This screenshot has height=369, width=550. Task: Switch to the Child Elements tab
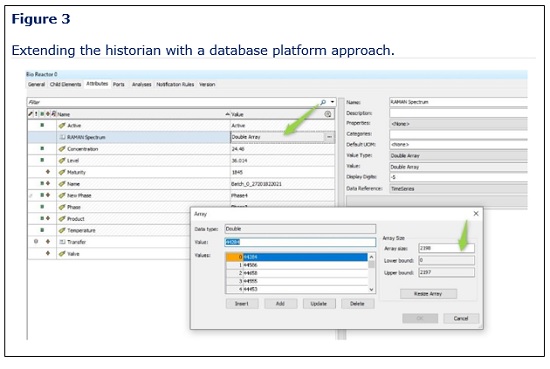tap(66, 85)
